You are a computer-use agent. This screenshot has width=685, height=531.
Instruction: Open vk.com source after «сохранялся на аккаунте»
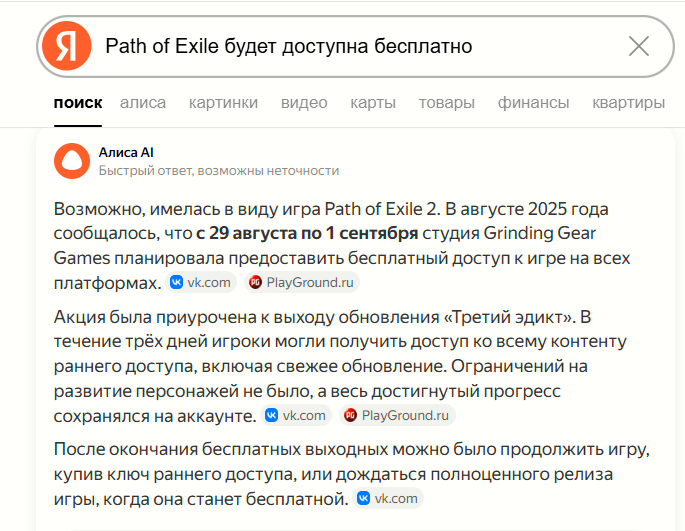(x=296, y=415)
